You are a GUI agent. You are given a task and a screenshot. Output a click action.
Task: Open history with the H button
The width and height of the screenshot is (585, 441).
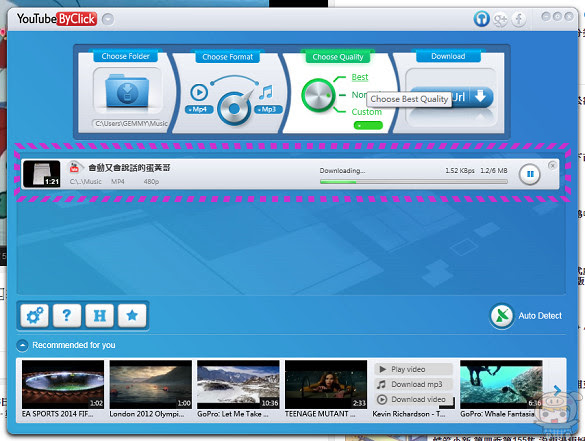[x=99, y=316]
